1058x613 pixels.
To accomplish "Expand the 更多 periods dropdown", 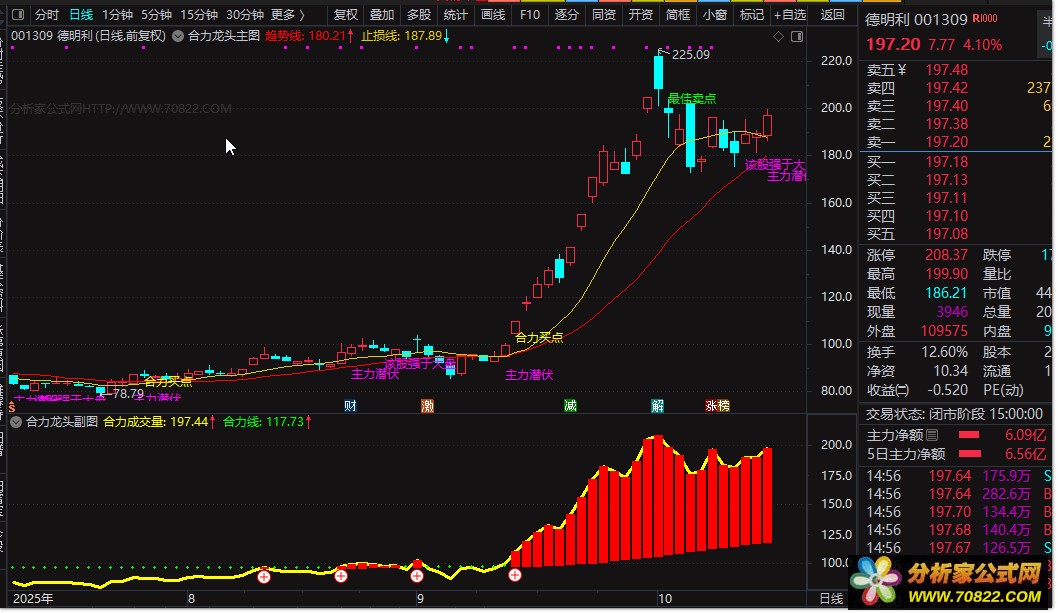I will (x=287, y=14).
